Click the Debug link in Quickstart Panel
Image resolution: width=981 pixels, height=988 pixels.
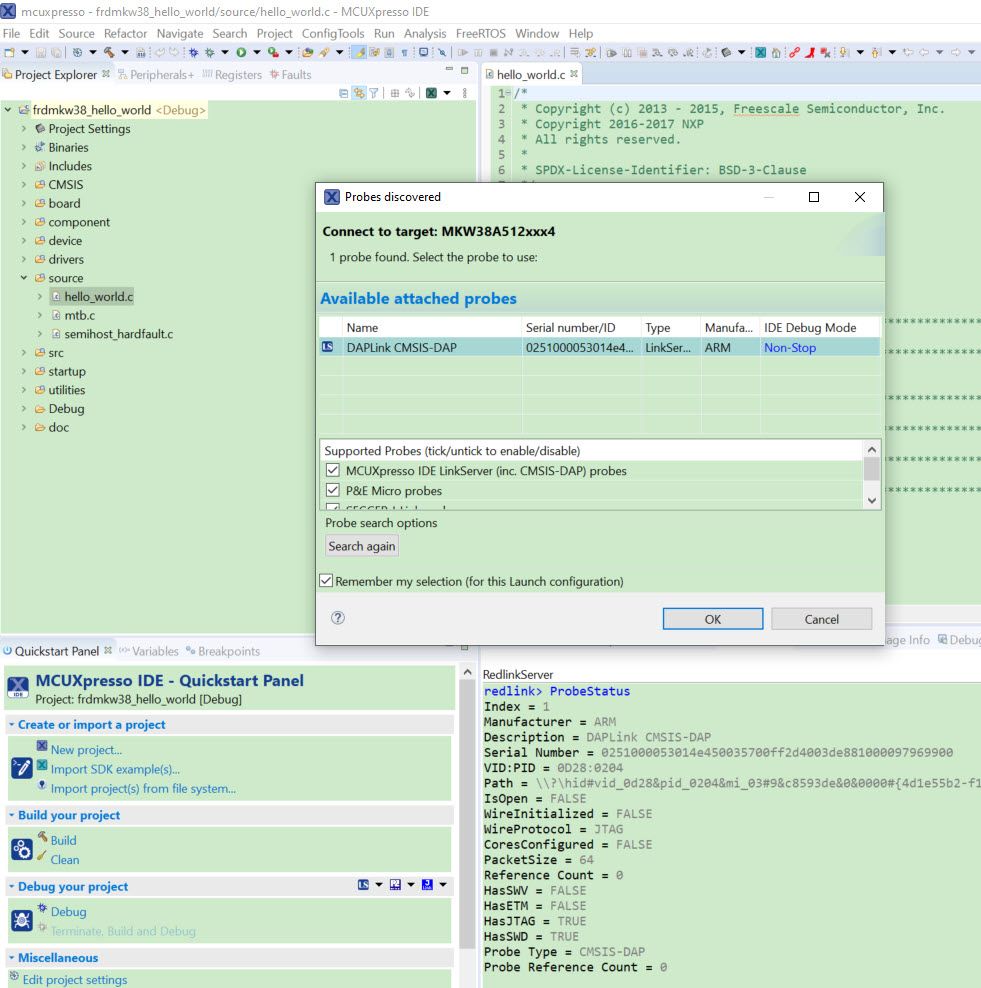click(68, 911)
